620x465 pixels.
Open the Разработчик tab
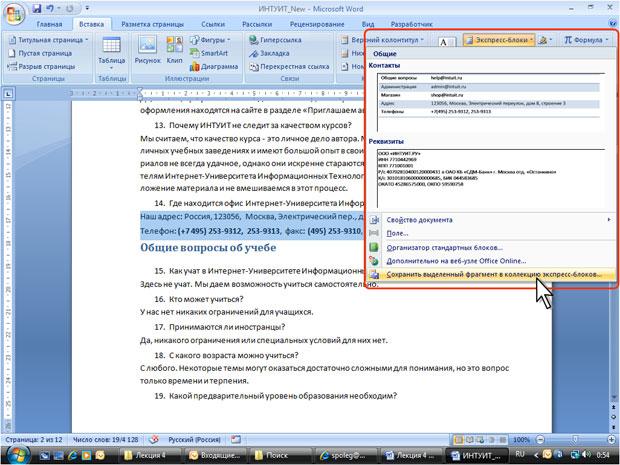(412, 24)
